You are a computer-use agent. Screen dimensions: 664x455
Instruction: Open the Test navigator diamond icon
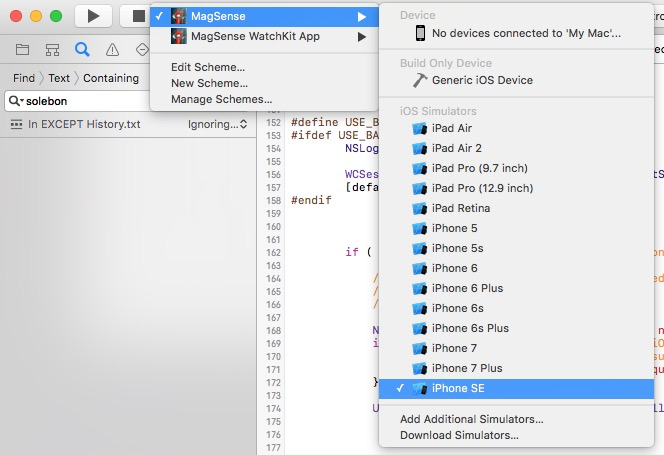(142, 50)
